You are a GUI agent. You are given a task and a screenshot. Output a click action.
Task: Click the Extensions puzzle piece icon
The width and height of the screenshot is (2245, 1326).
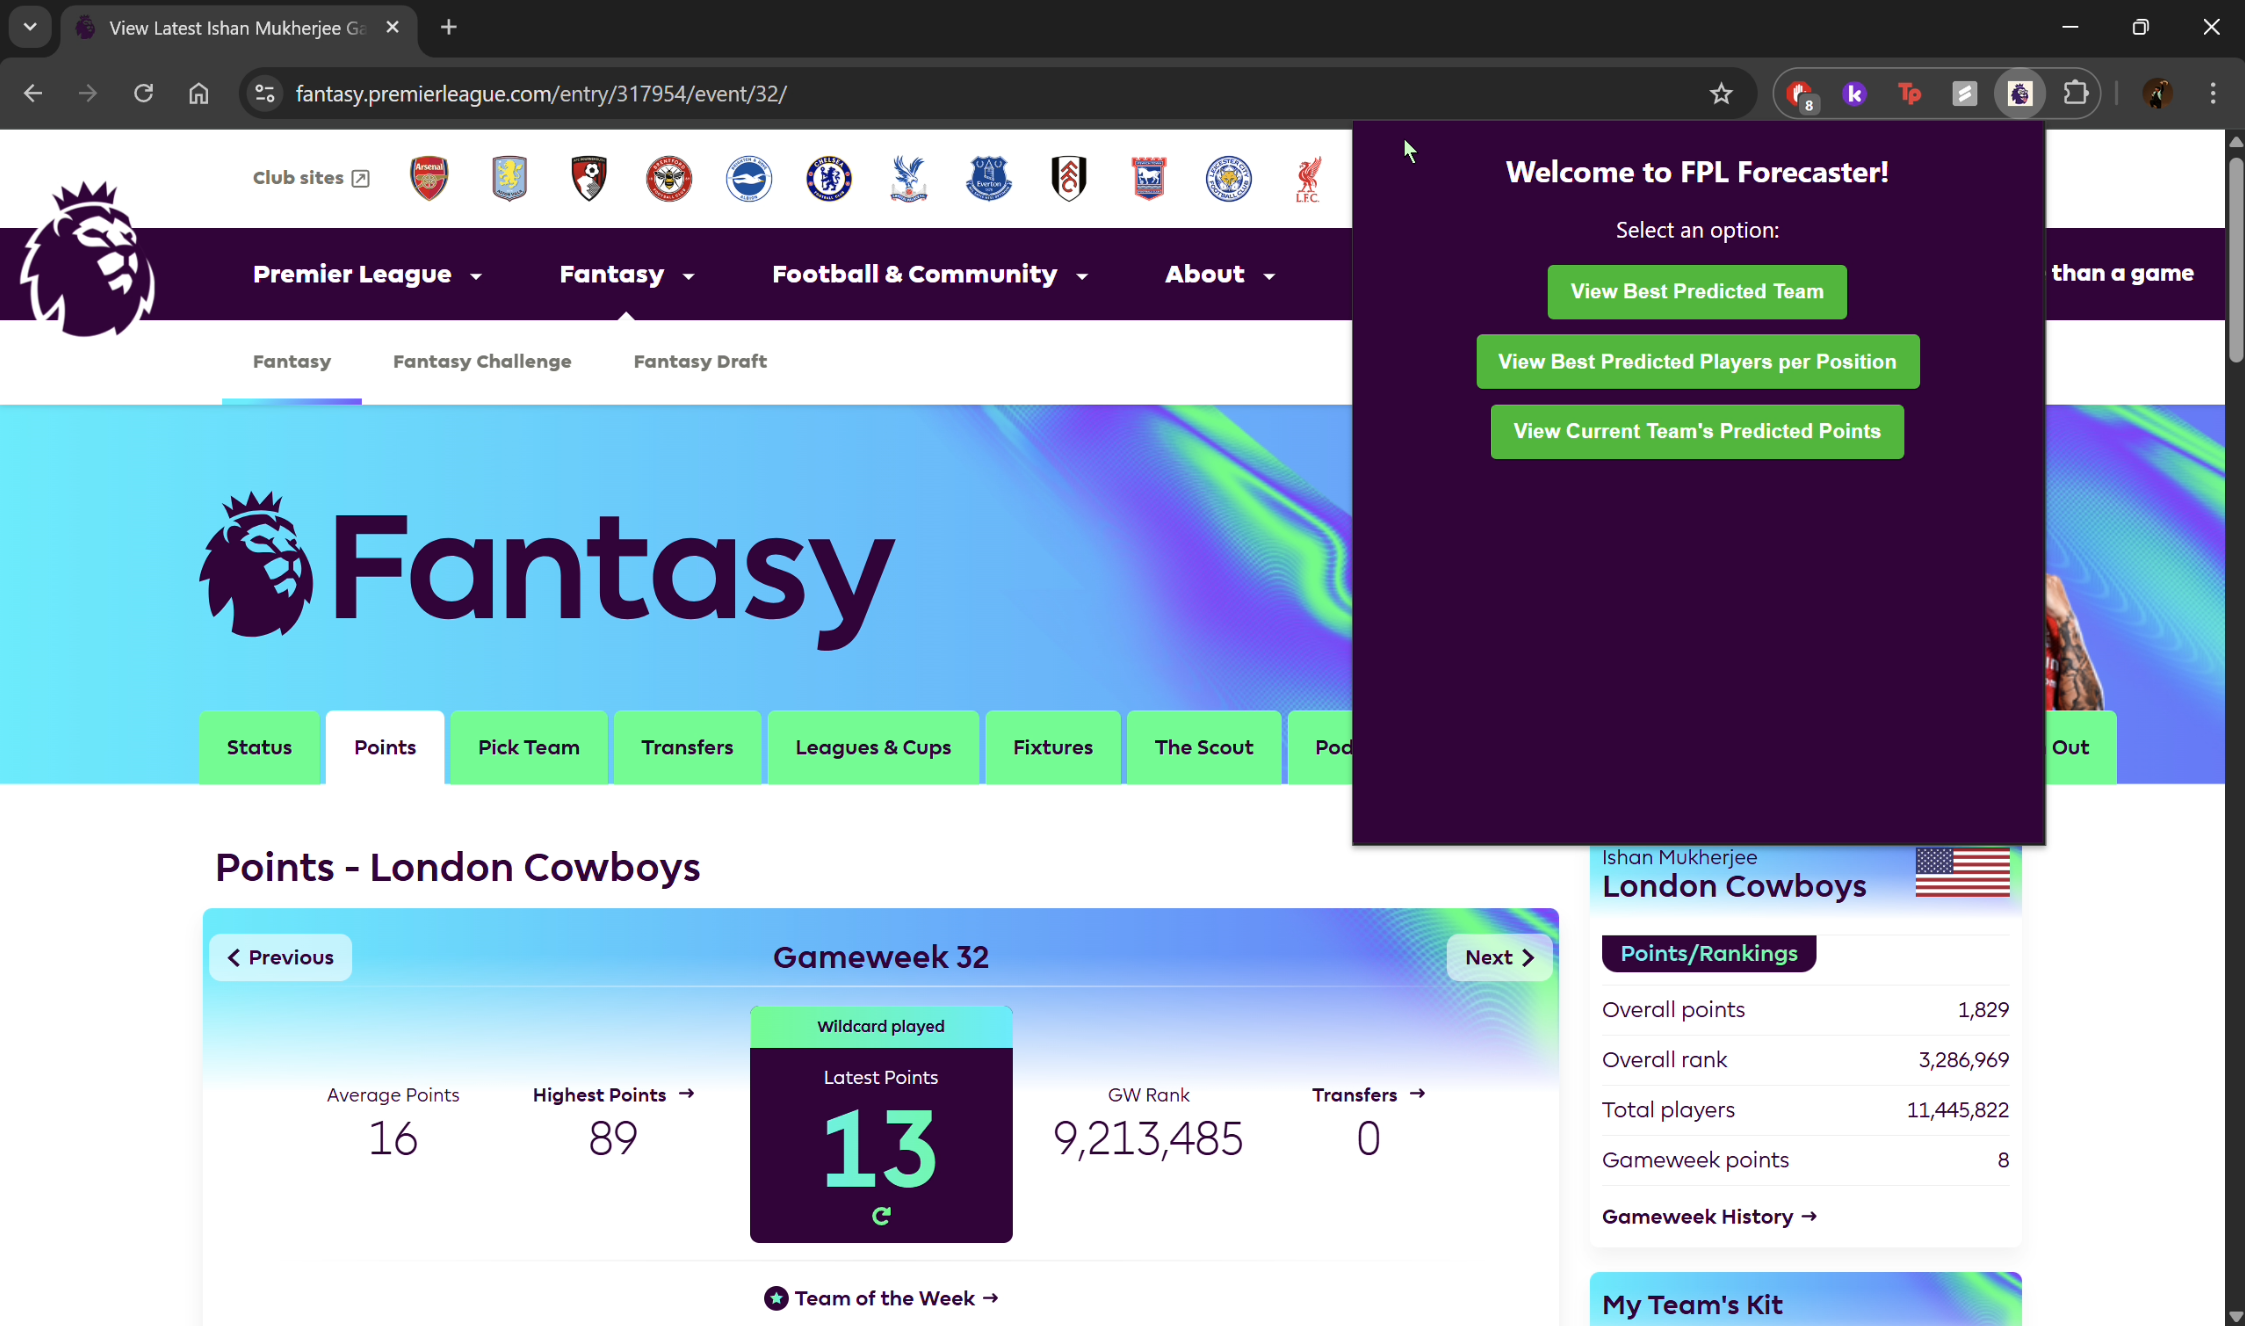coord(2075,93)
